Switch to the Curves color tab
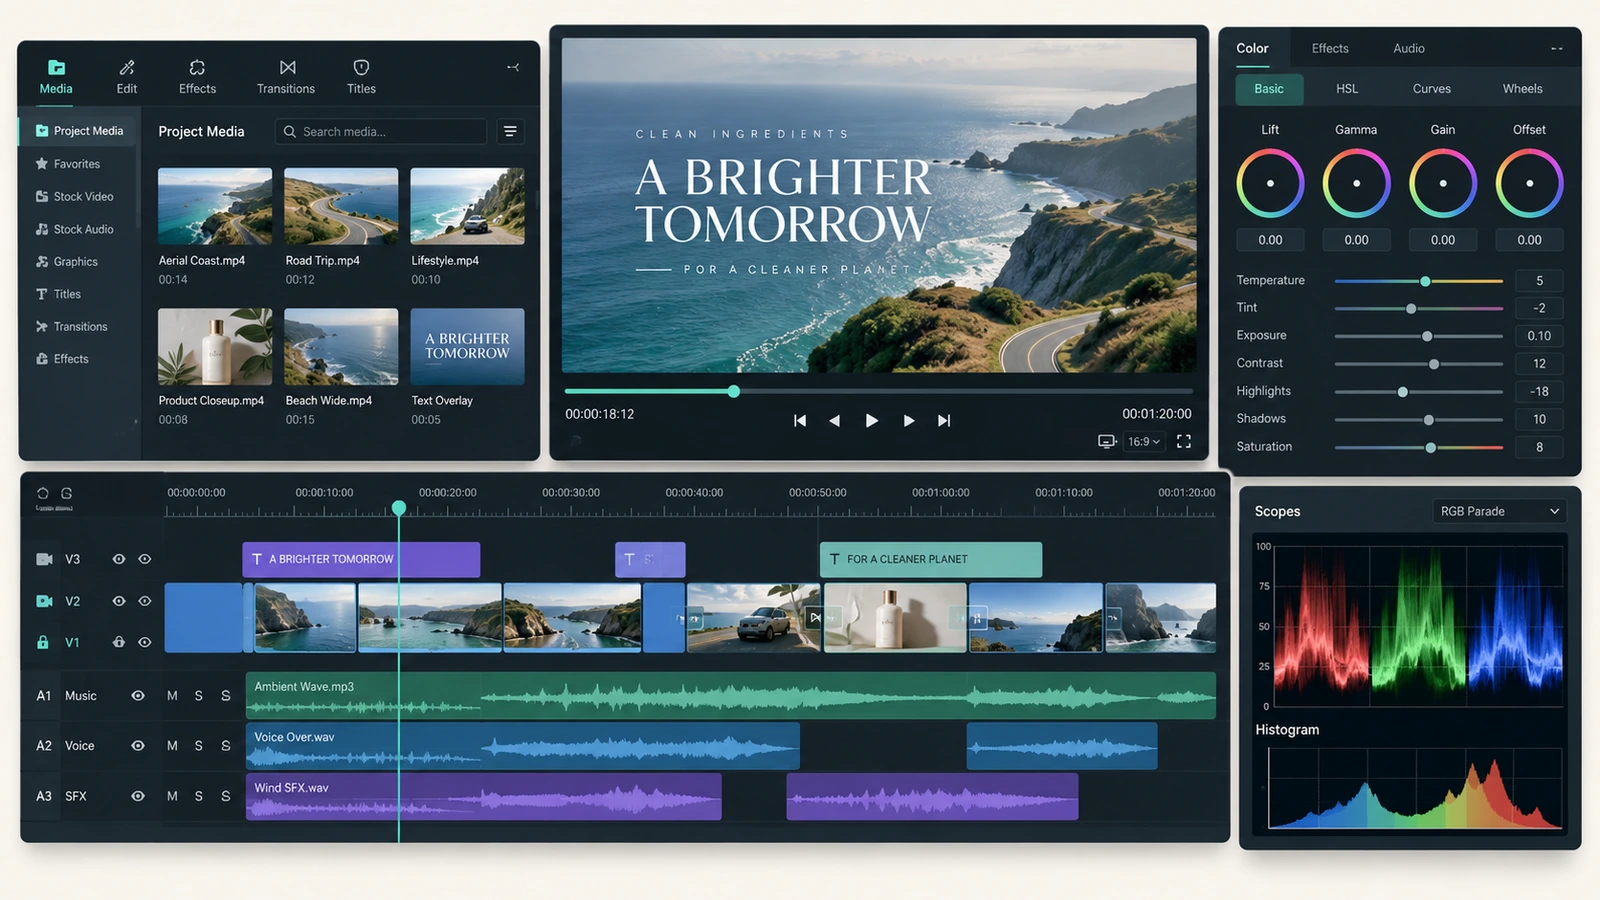 coord(1432,89)
